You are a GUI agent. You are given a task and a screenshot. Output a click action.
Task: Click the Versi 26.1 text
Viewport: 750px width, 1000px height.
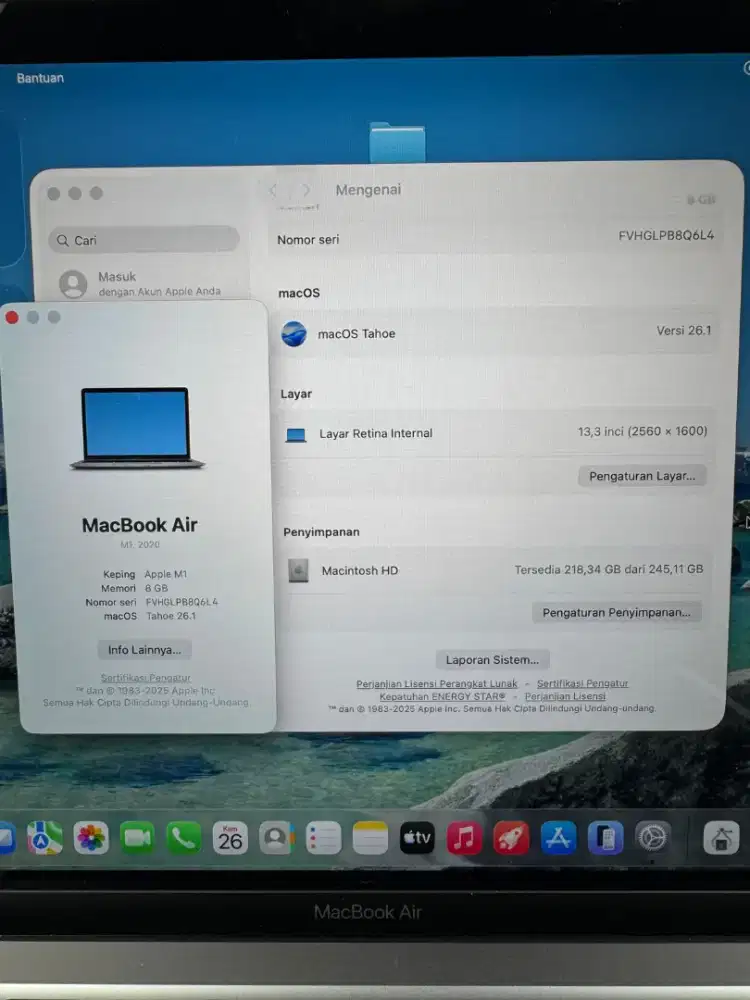click(684, 330)
